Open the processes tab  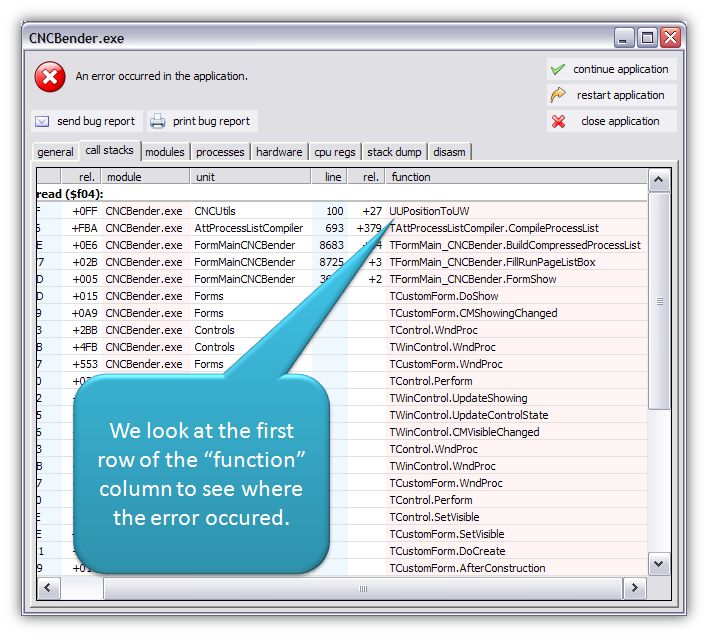[x=220, y=152]
